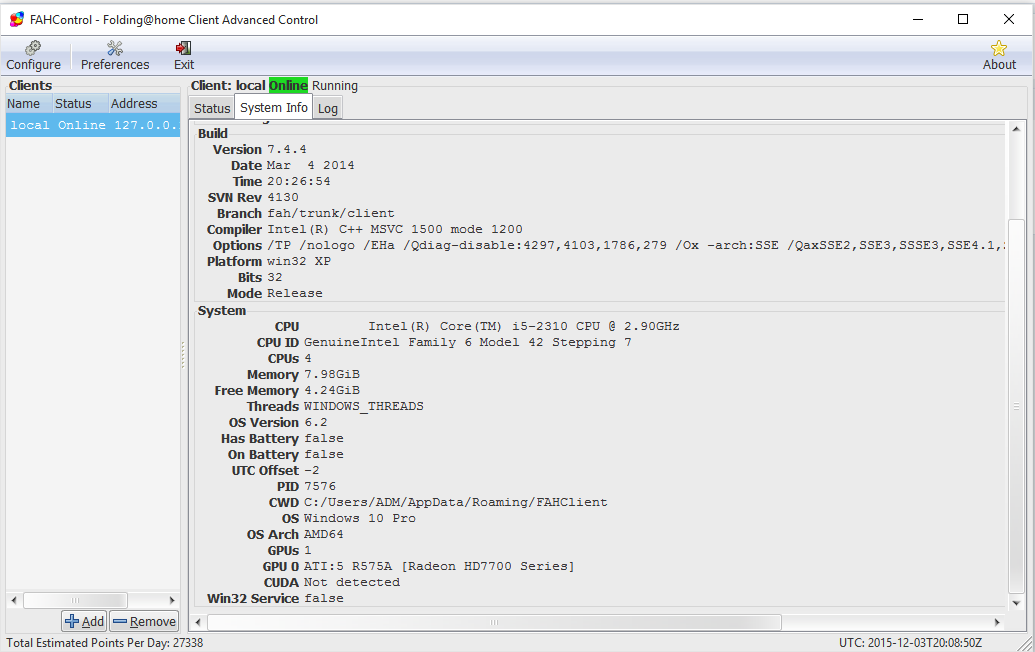Click the version value 7.4.4
Screen dimensions: 1035x652
(x=286, y=149)
